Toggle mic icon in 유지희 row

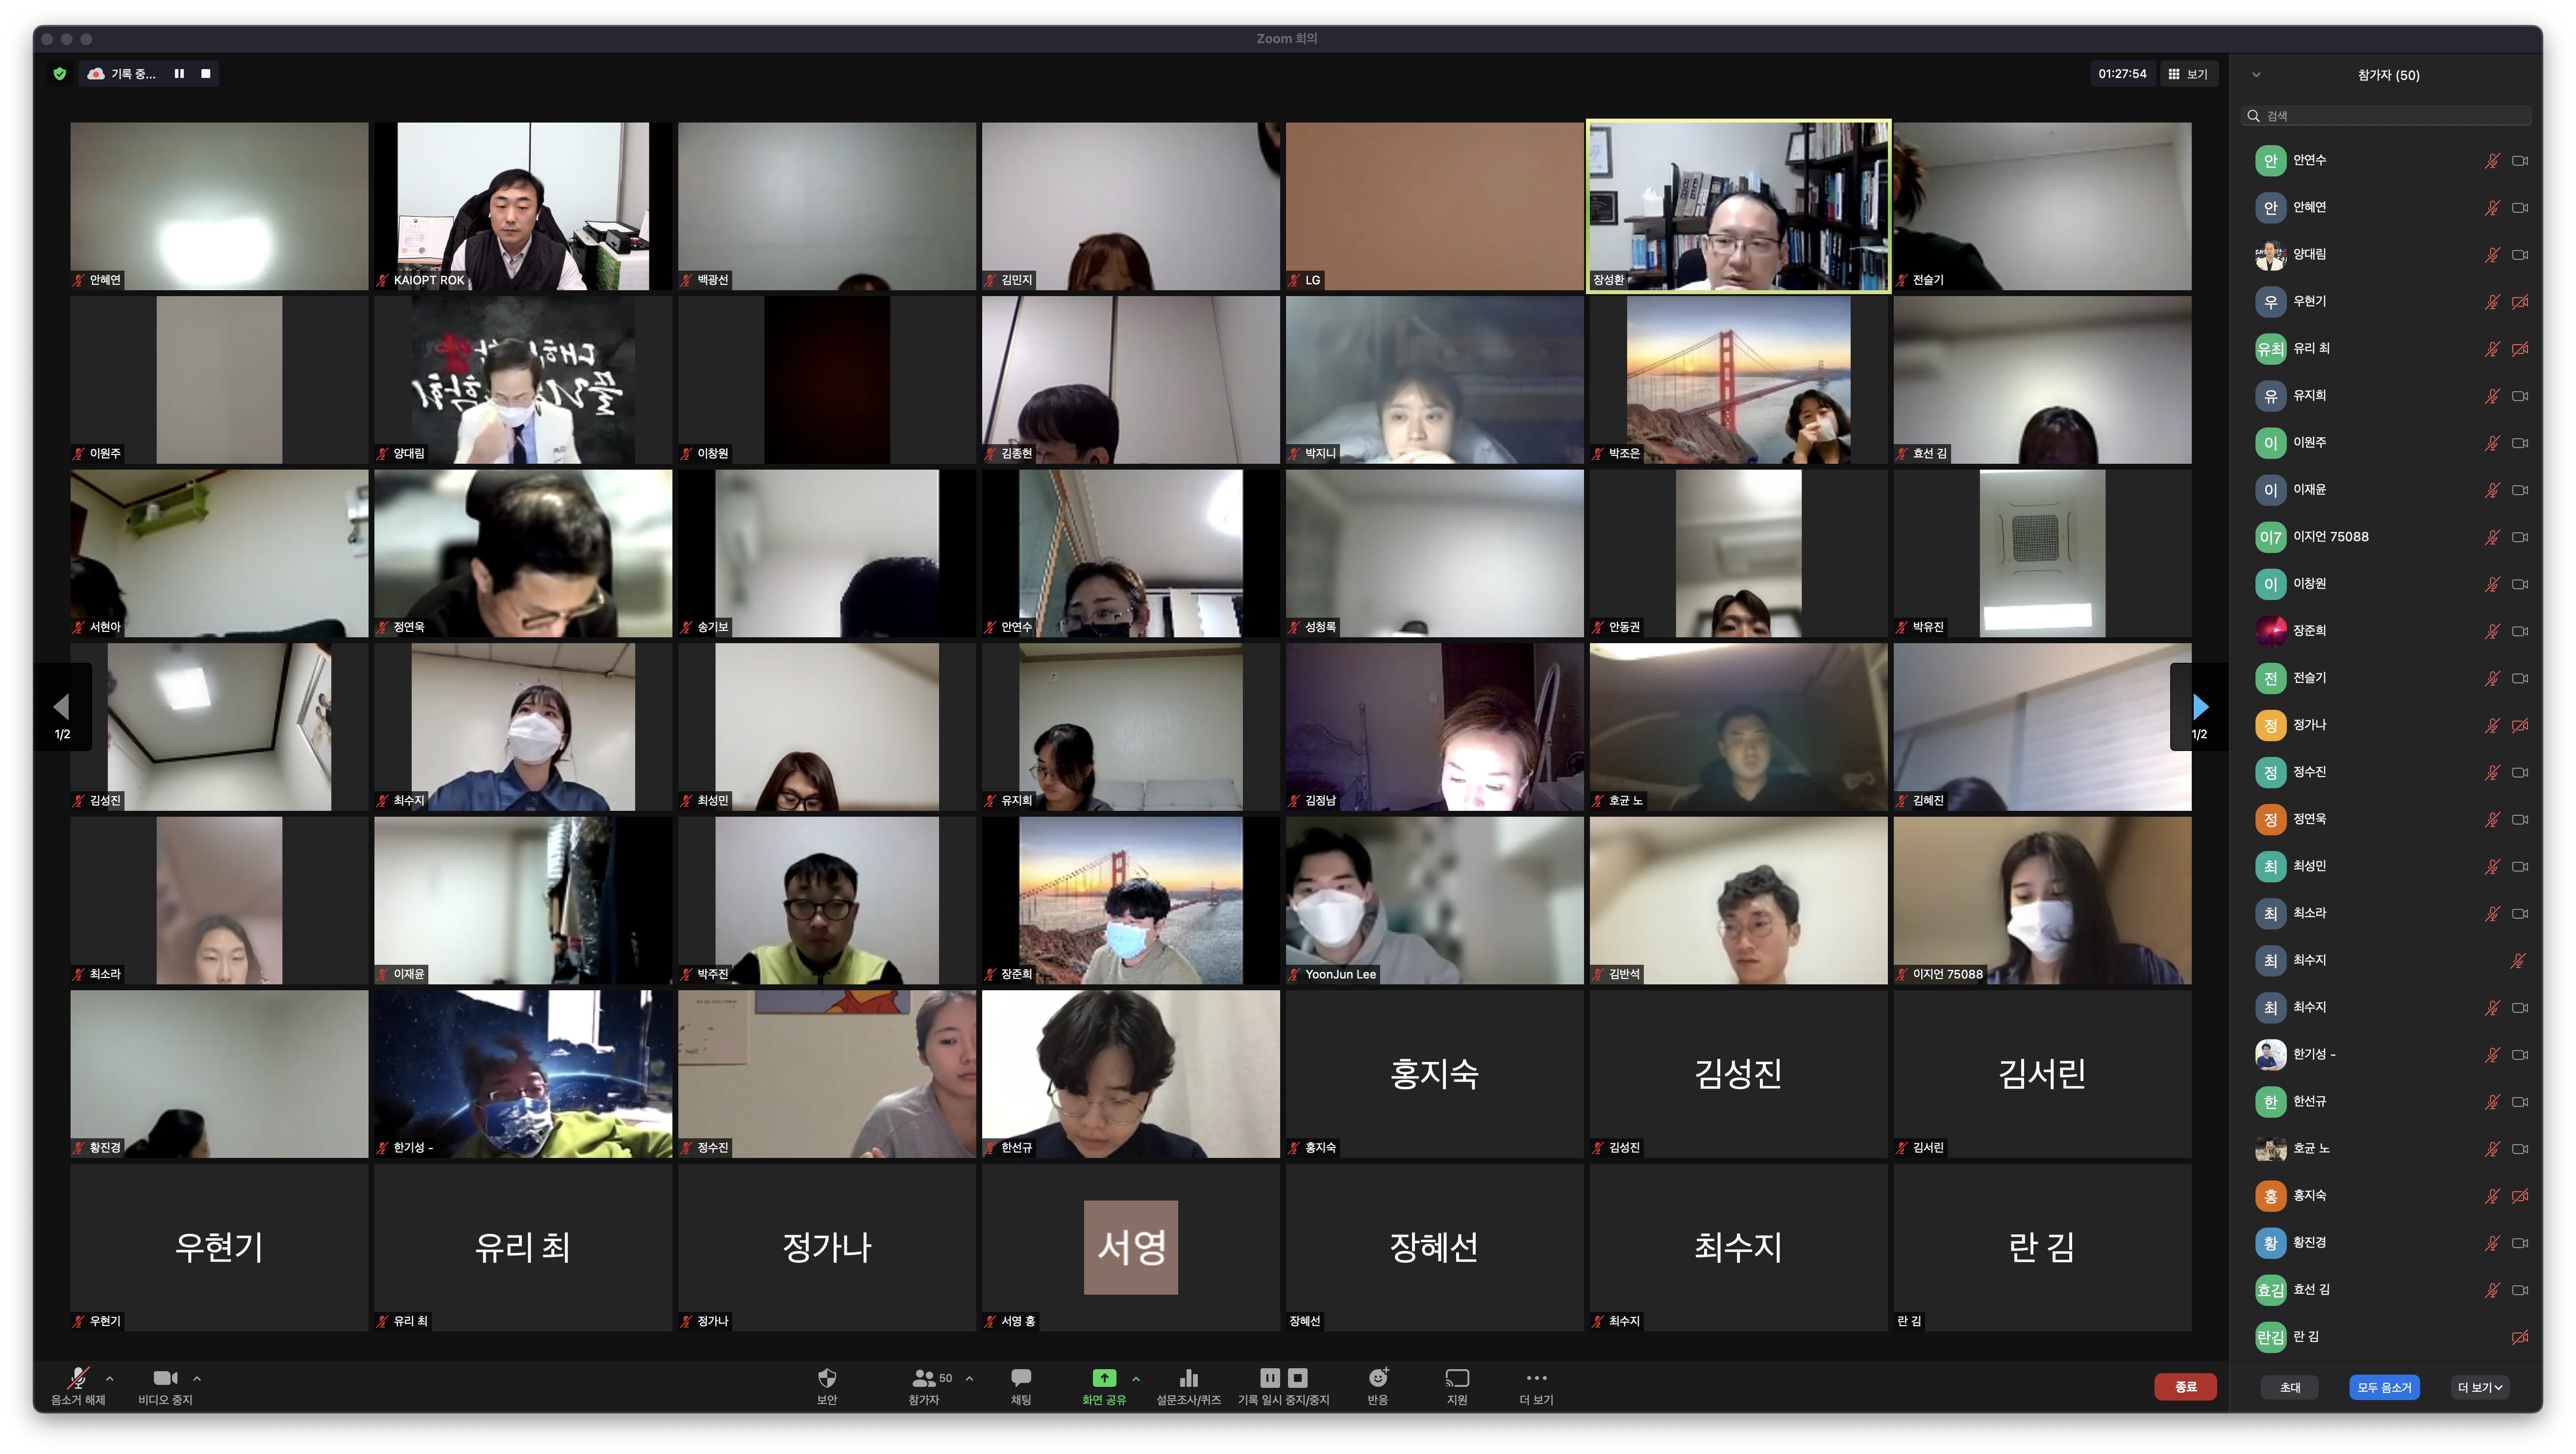coord(2492,395)
